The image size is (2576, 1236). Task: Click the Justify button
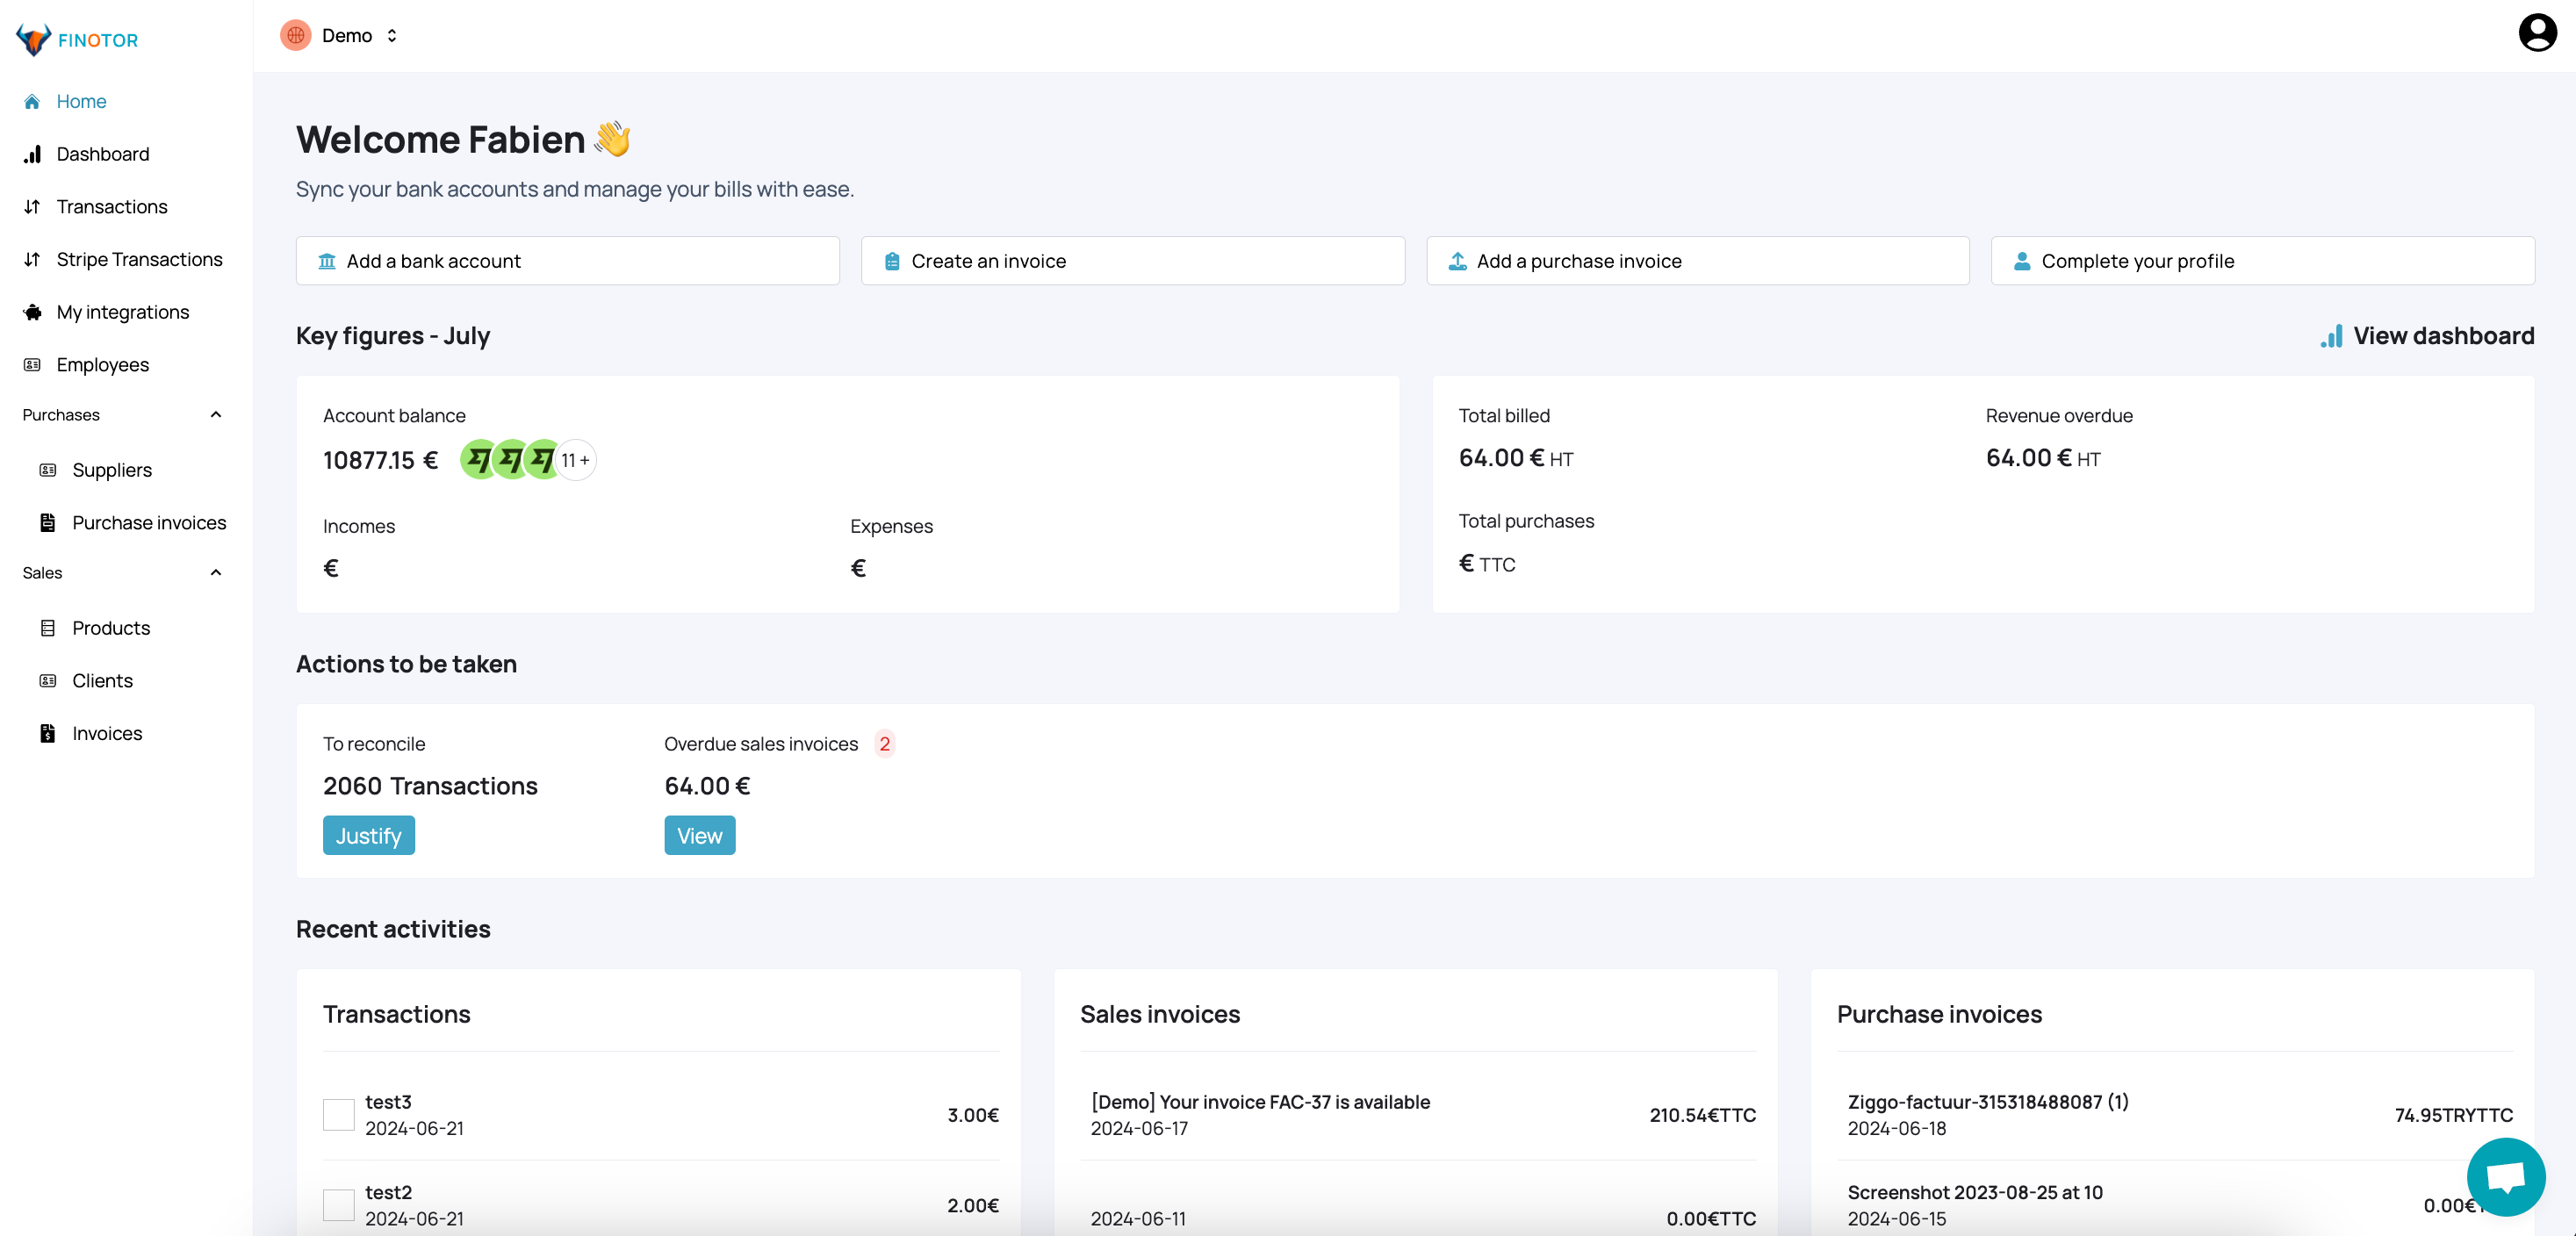pos(369,836)
